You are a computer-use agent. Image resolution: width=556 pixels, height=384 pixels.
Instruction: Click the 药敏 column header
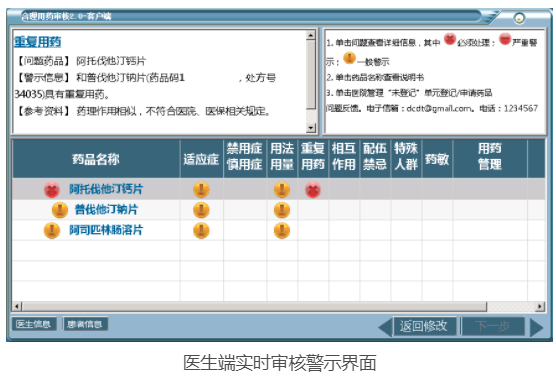pyautogui.click(x=437, y=159)
